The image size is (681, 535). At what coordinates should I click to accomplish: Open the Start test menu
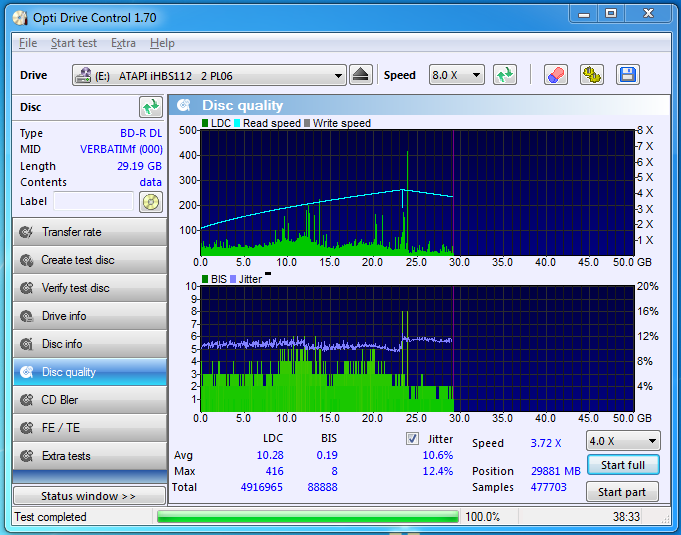click(73, 43)
